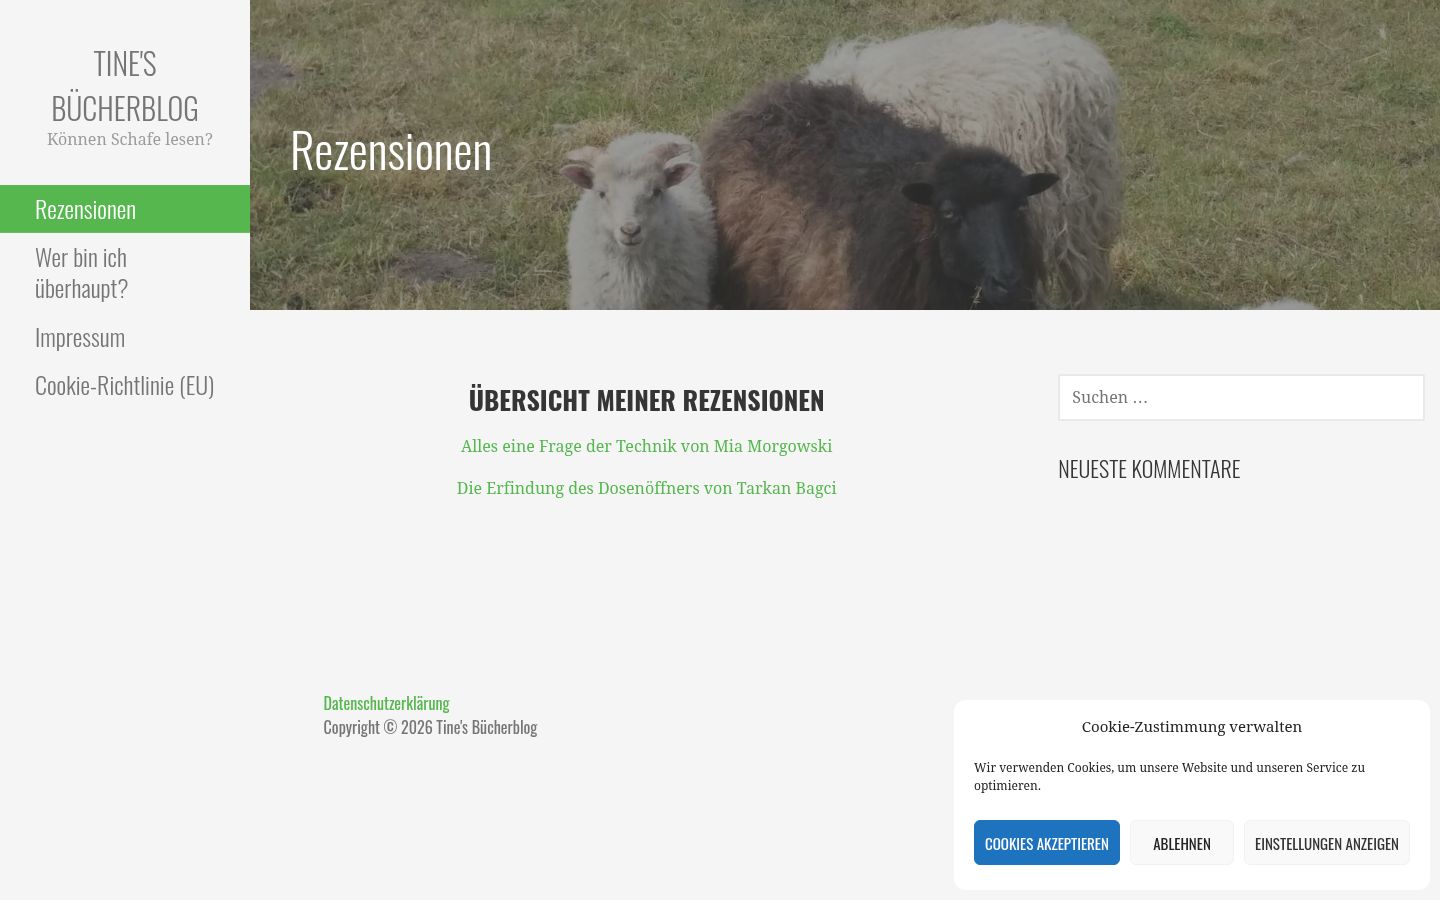Viewport: 1440px width, 900px height.
Task: Open the Impressum page
Action: click(125, 337)
